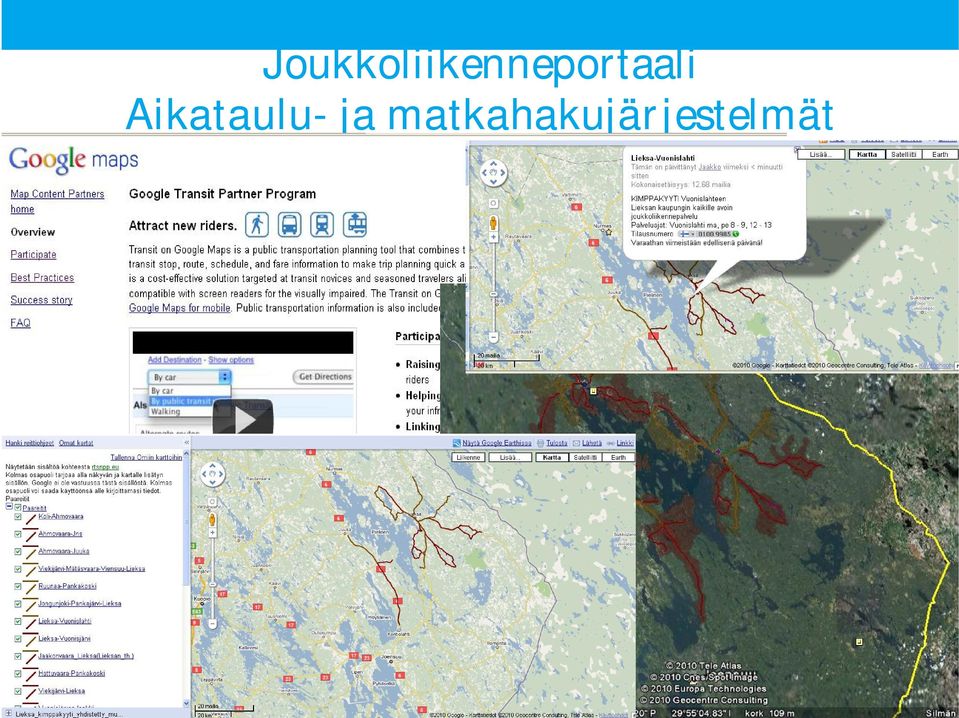Click the pegman on the route-list map
This screenshot has height=718, width=959.
click(x=212, y=520)
